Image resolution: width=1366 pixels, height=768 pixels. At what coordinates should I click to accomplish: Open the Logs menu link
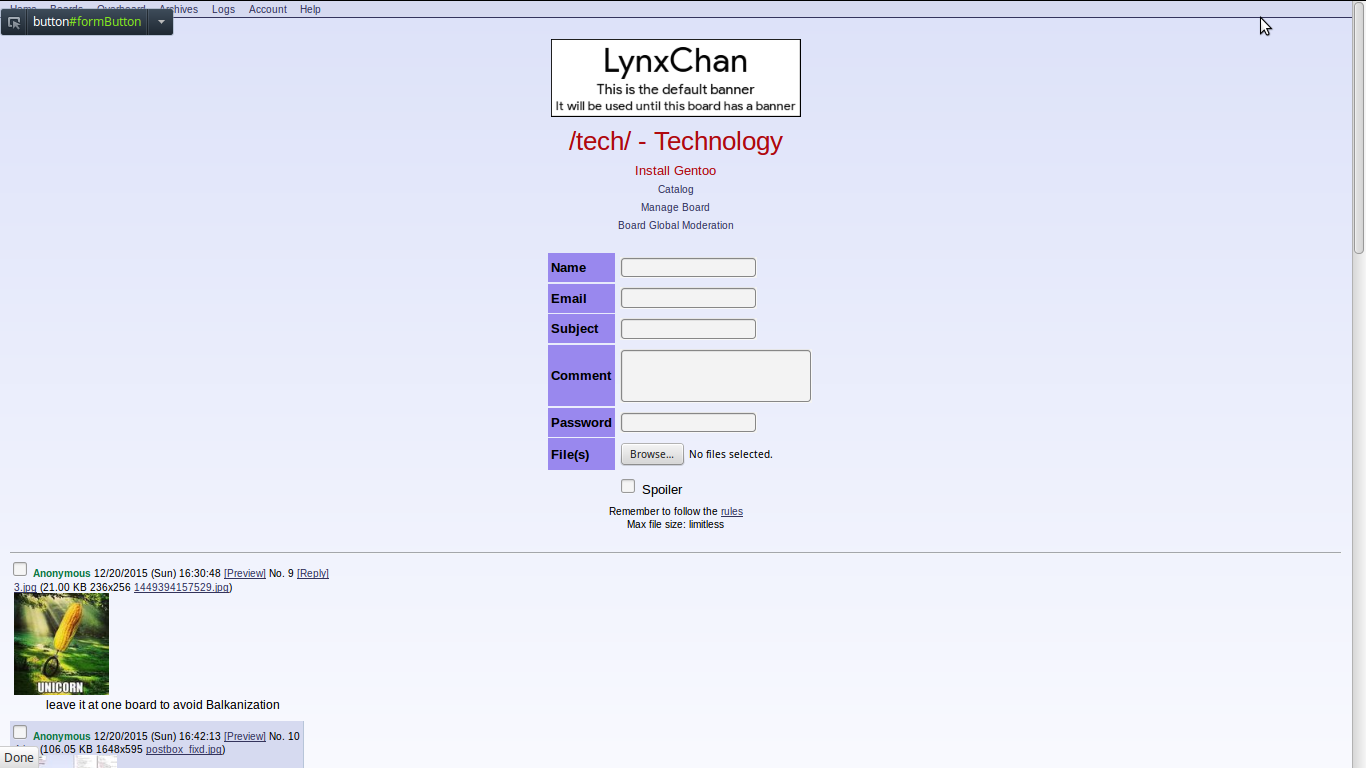(x=224, y=9)
